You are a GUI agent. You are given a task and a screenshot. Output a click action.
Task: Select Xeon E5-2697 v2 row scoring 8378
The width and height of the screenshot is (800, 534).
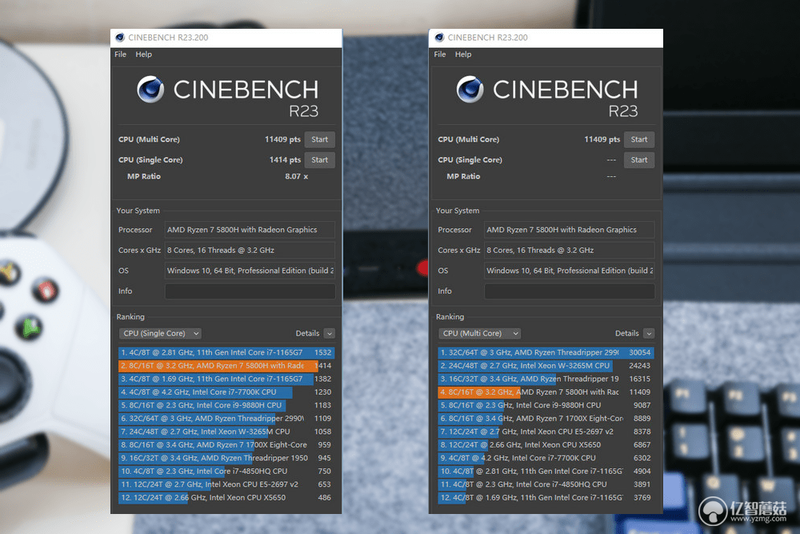point(545,431)
